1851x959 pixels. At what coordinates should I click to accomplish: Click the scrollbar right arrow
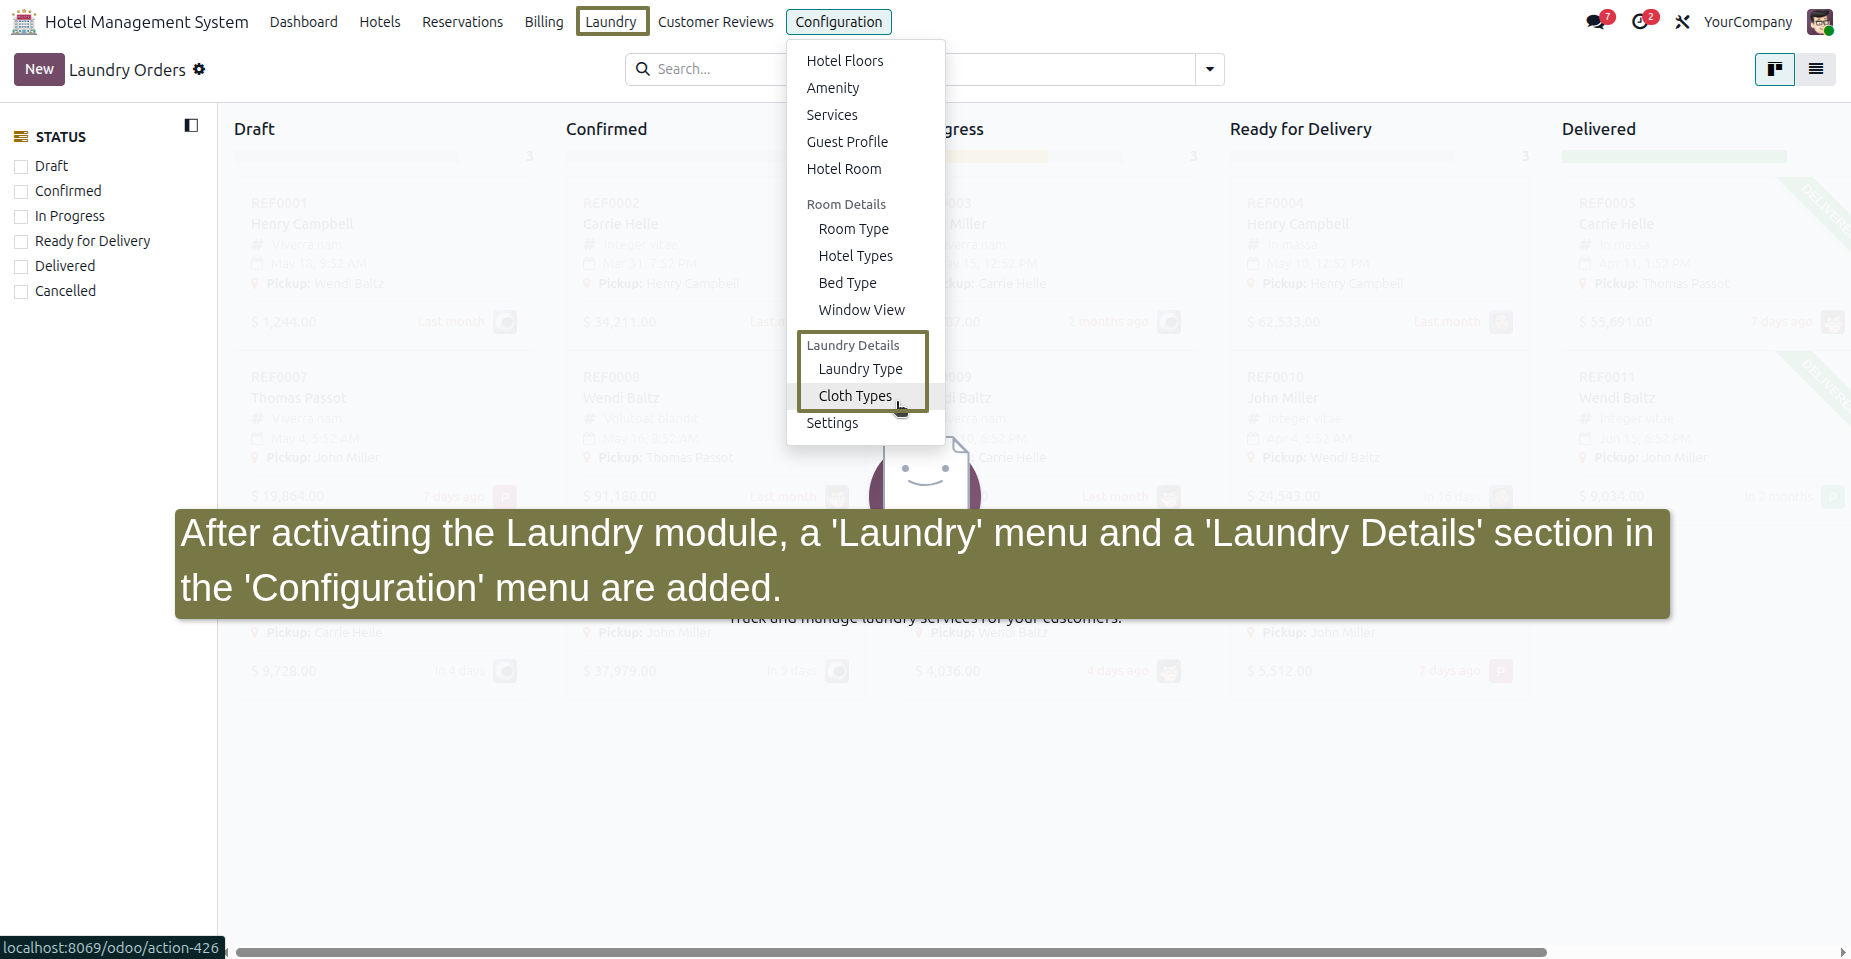(1843, 952)
